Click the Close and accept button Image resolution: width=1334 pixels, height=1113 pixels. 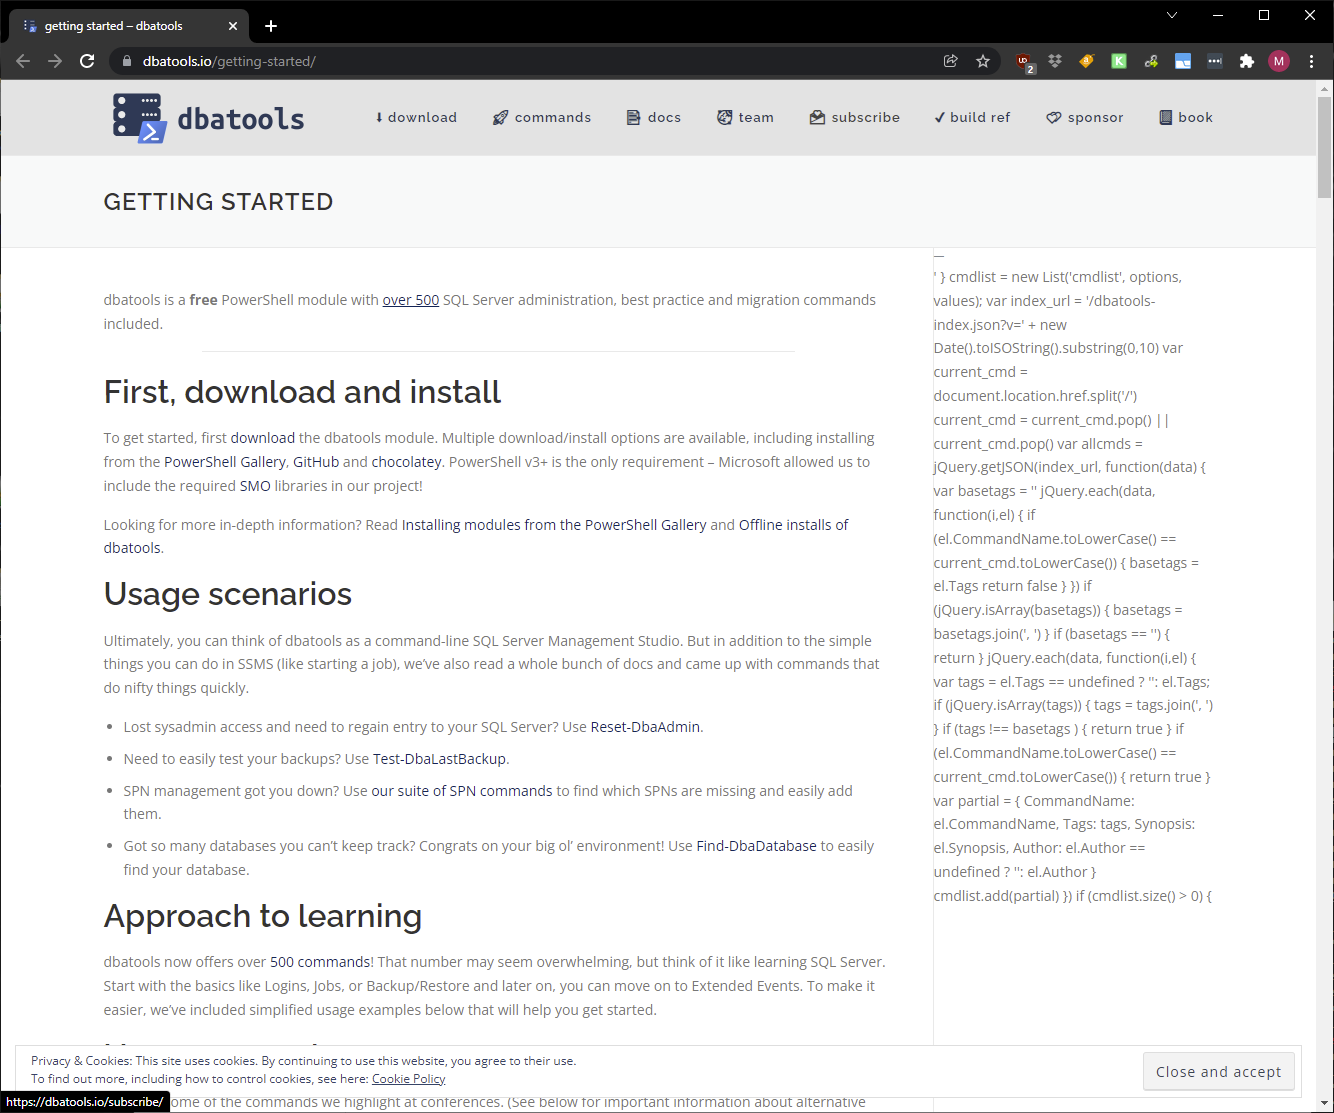tap(1219, 1071)
